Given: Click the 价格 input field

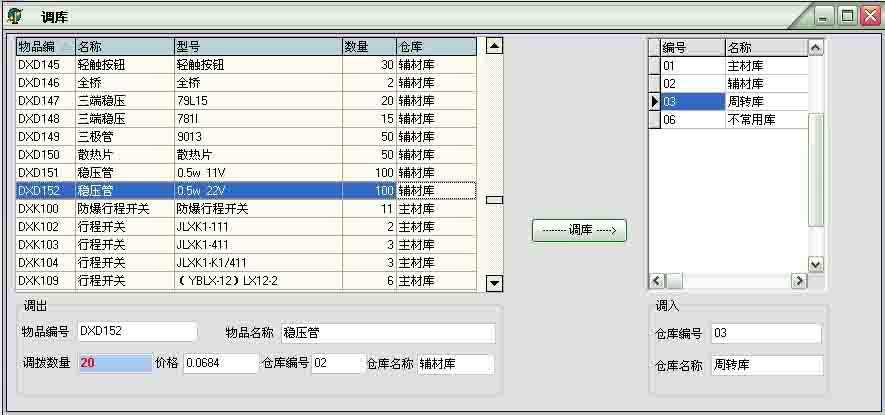Looking at the screenshot, I should coord(220,364).
